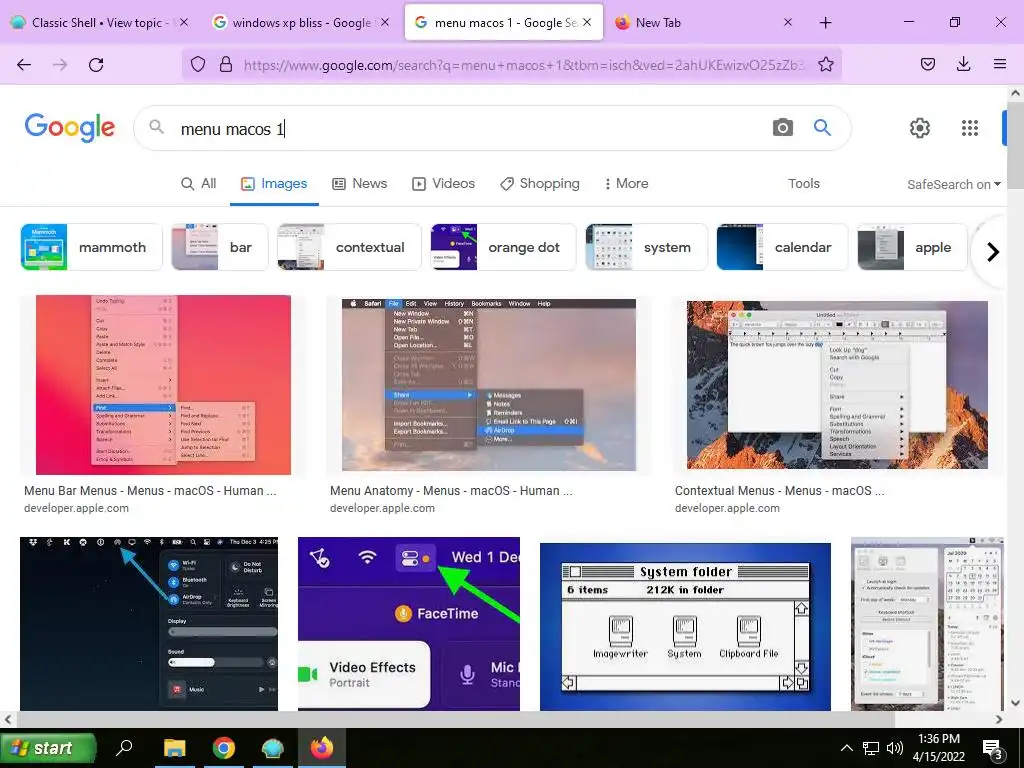This screenshot has height=768, width=1024.
Task: Switch to Firefox on the taskbar
Action: [x=321, y=748]
